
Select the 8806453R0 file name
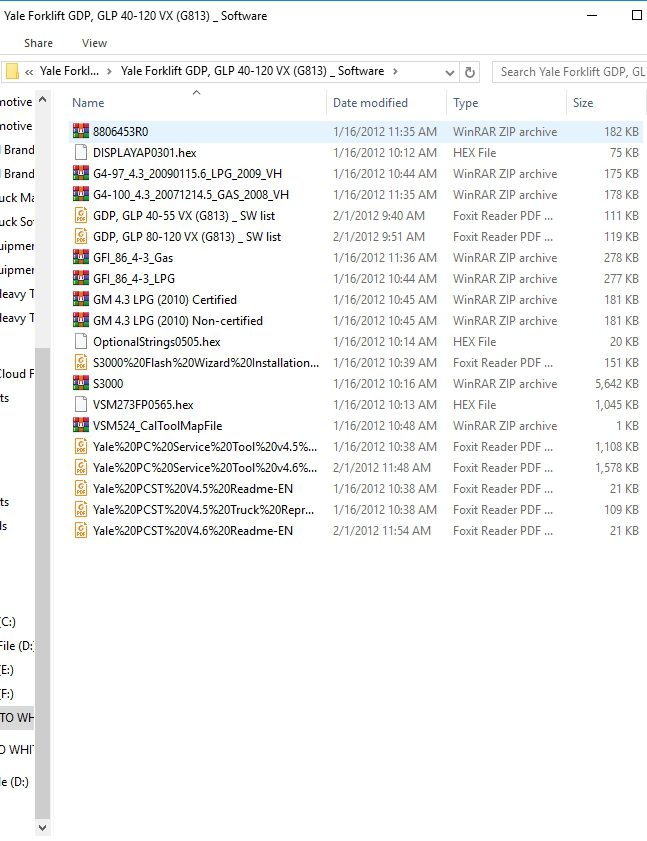click(x=120, y=131)
